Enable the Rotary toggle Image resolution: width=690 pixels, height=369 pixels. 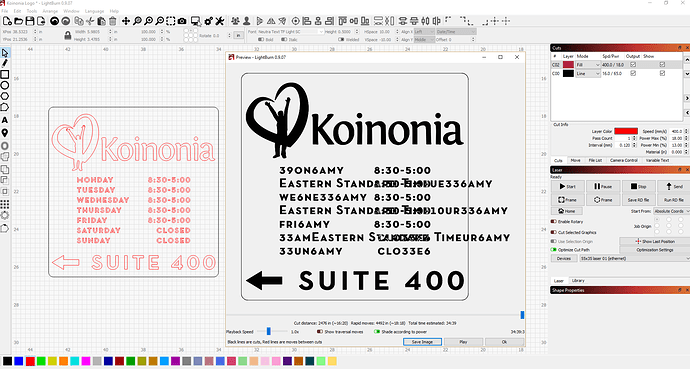554,221
